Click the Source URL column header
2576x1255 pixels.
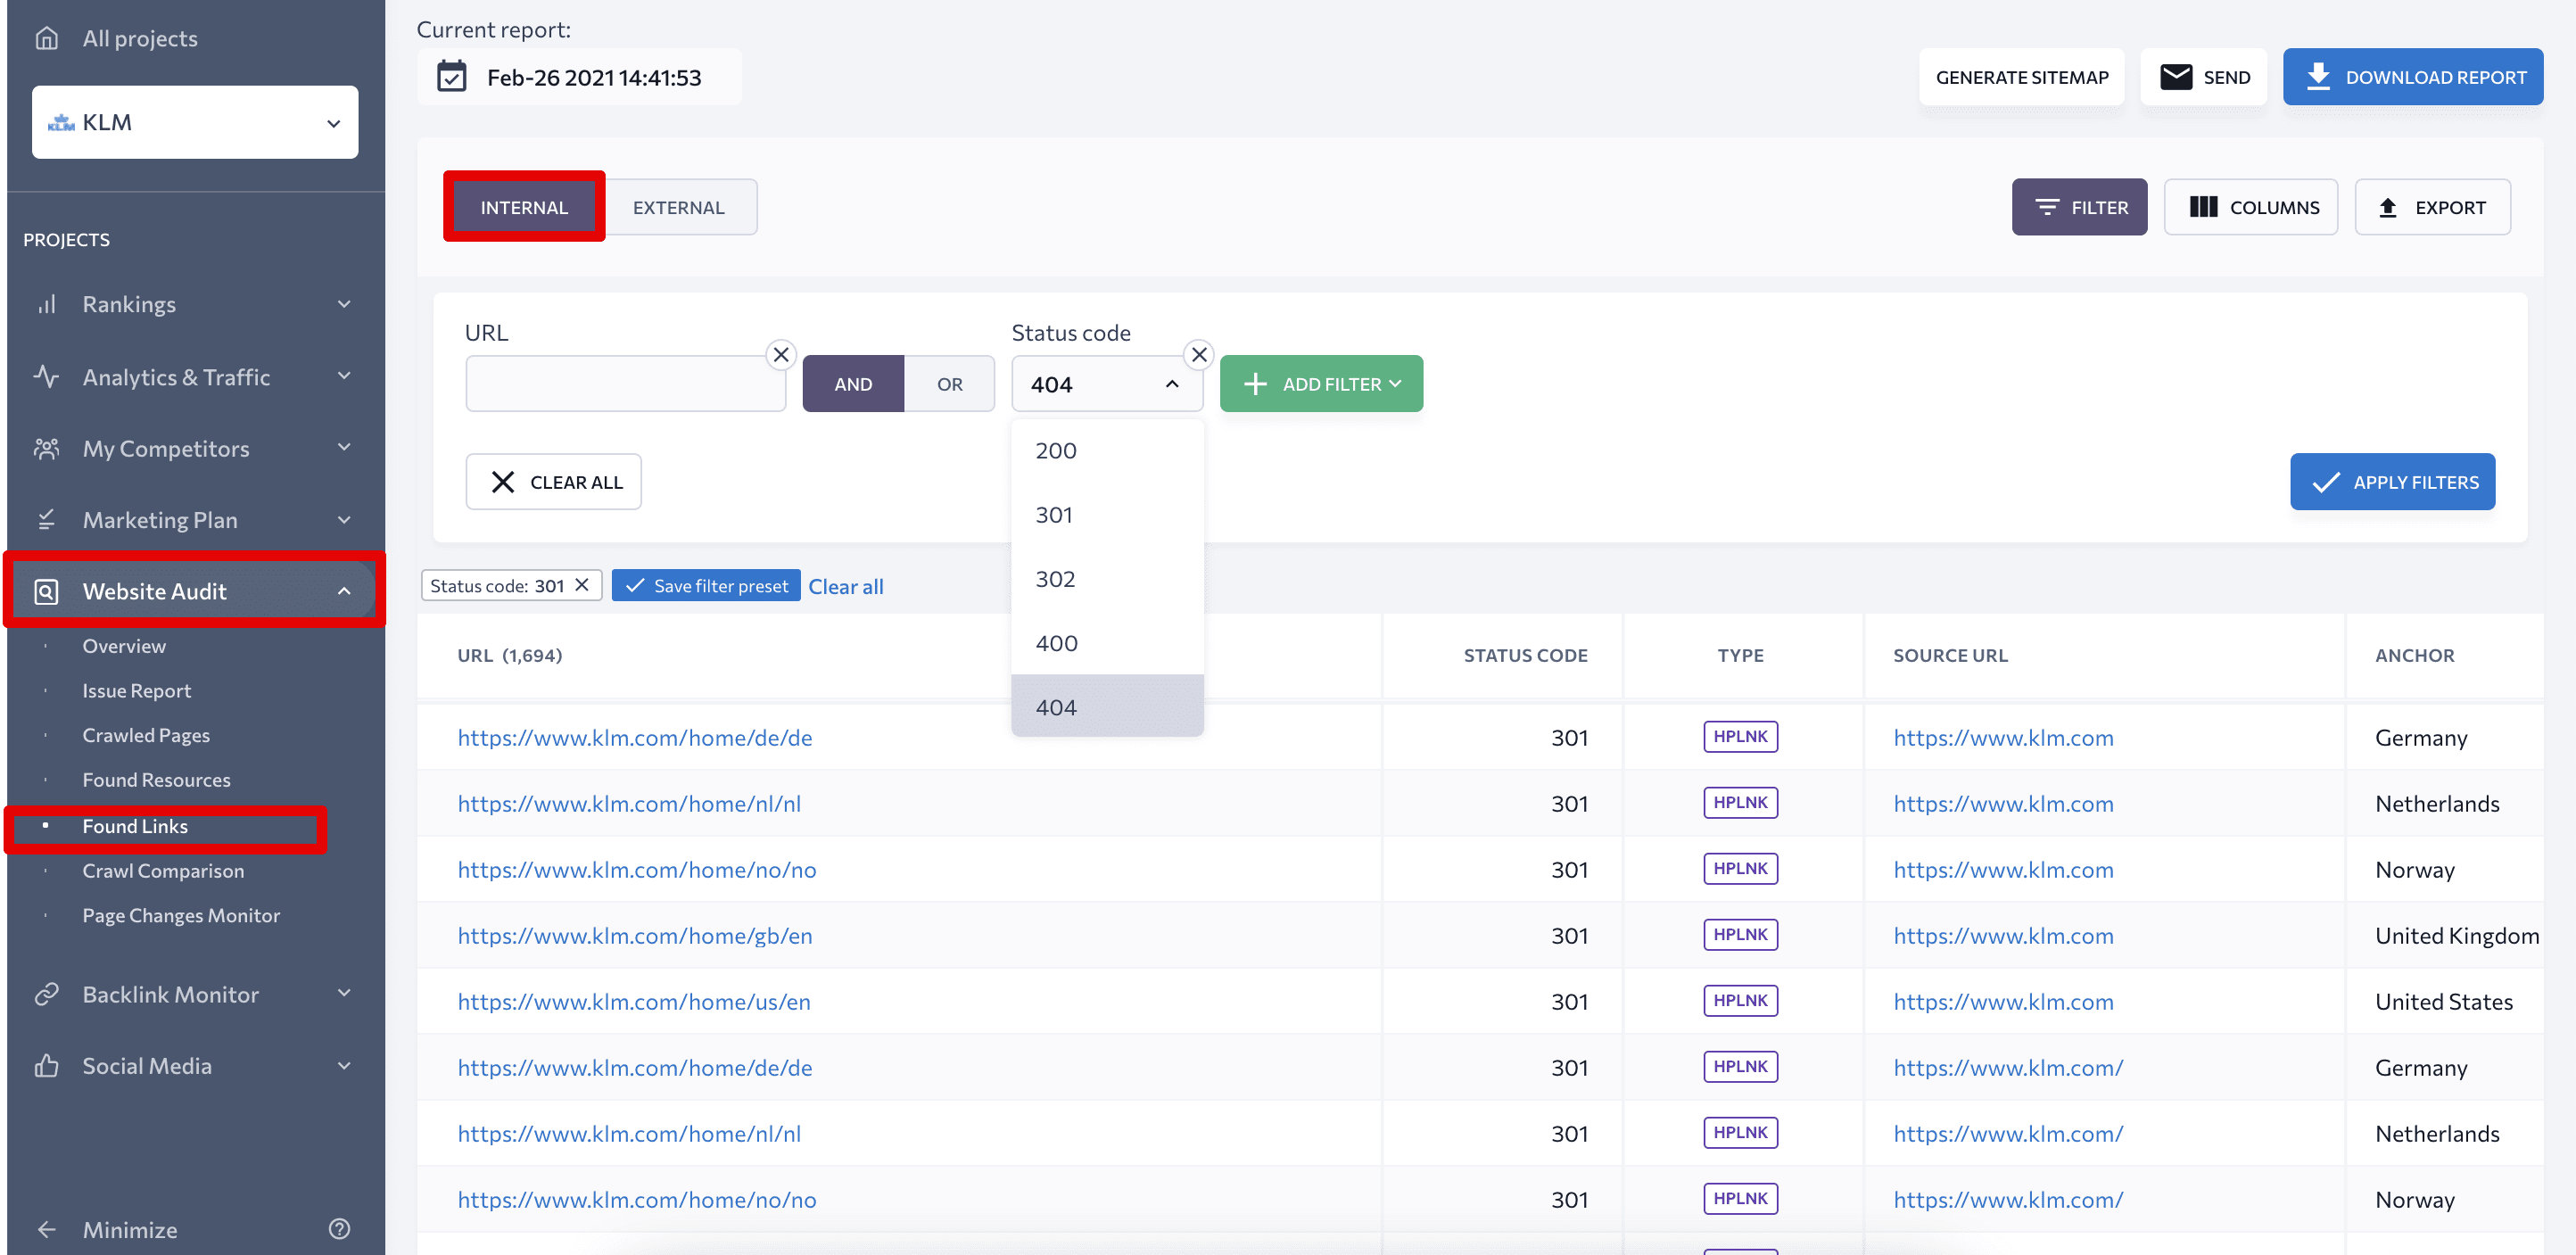(1950, 655)
